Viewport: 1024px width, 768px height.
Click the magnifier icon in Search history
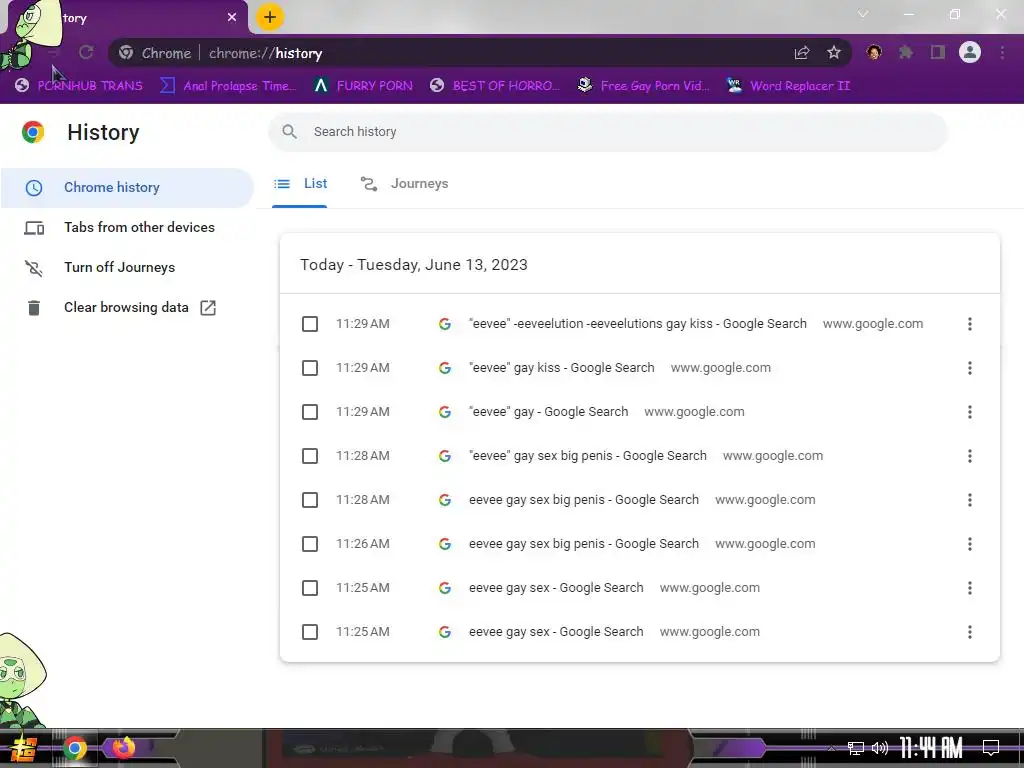click(x=289, y=132)
